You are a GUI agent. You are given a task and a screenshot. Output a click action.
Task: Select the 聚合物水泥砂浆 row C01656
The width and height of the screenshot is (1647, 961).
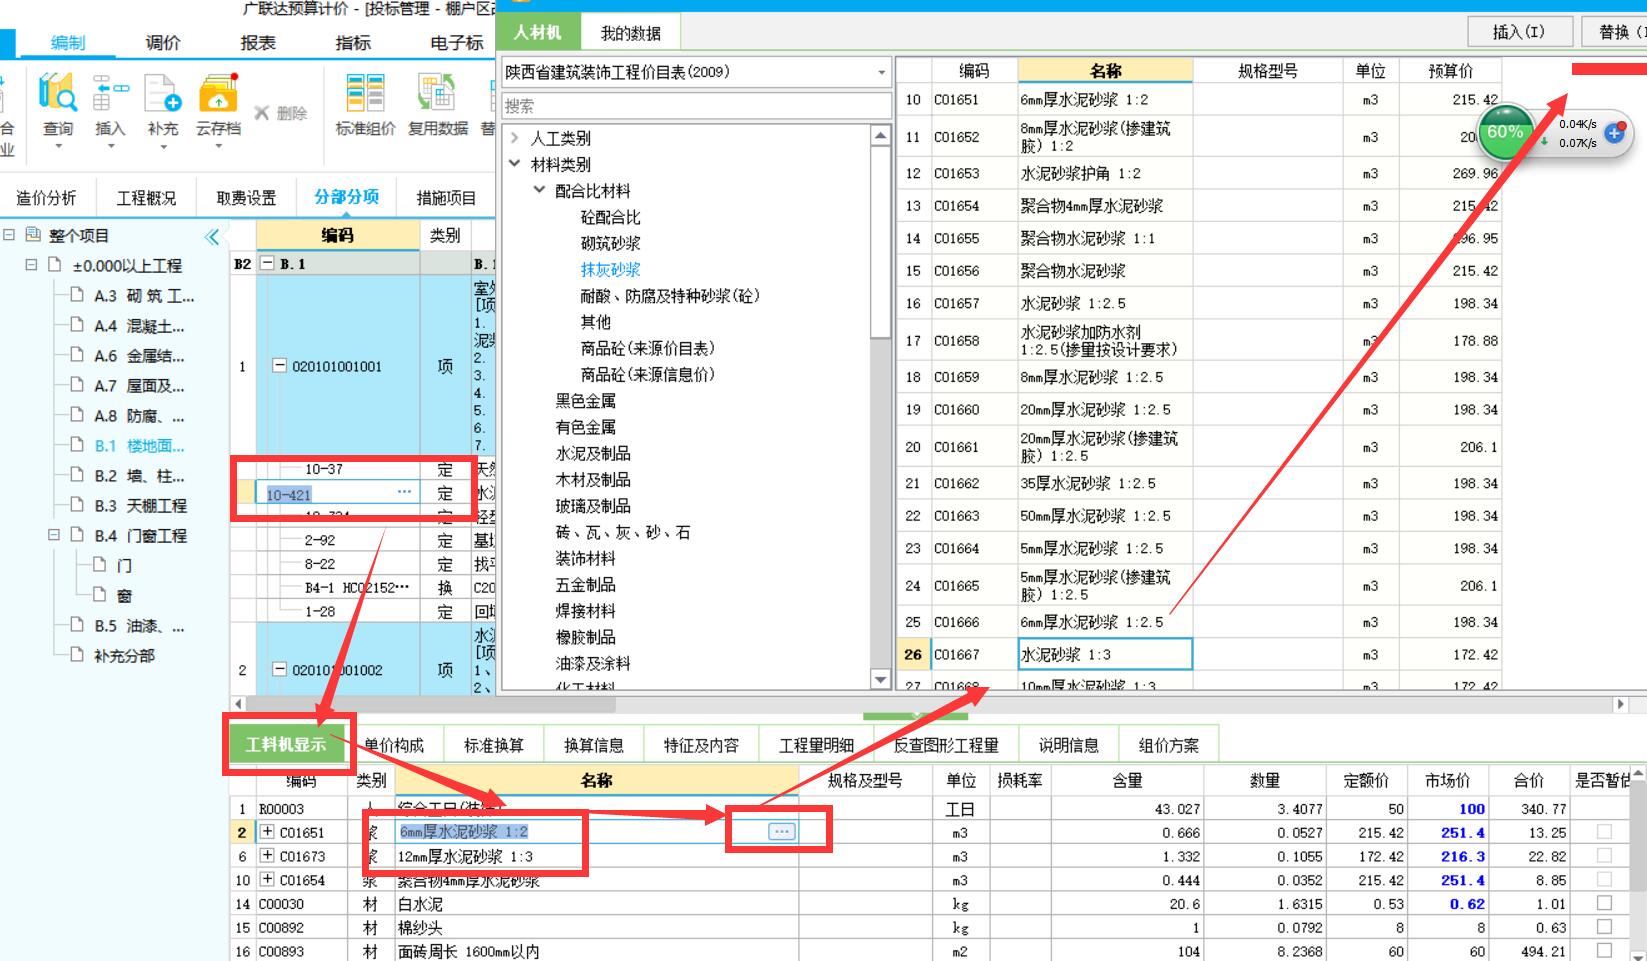(x=1199, y=271)
